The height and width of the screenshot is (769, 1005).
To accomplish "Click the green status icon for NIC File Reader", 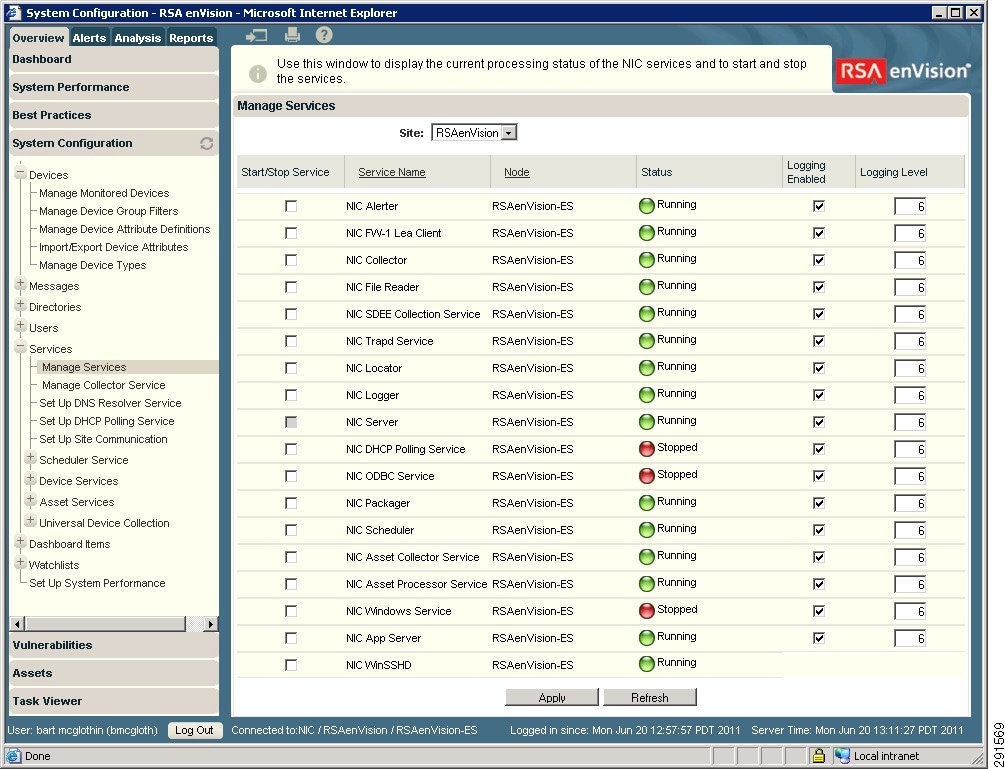I will tap(647, 286).
